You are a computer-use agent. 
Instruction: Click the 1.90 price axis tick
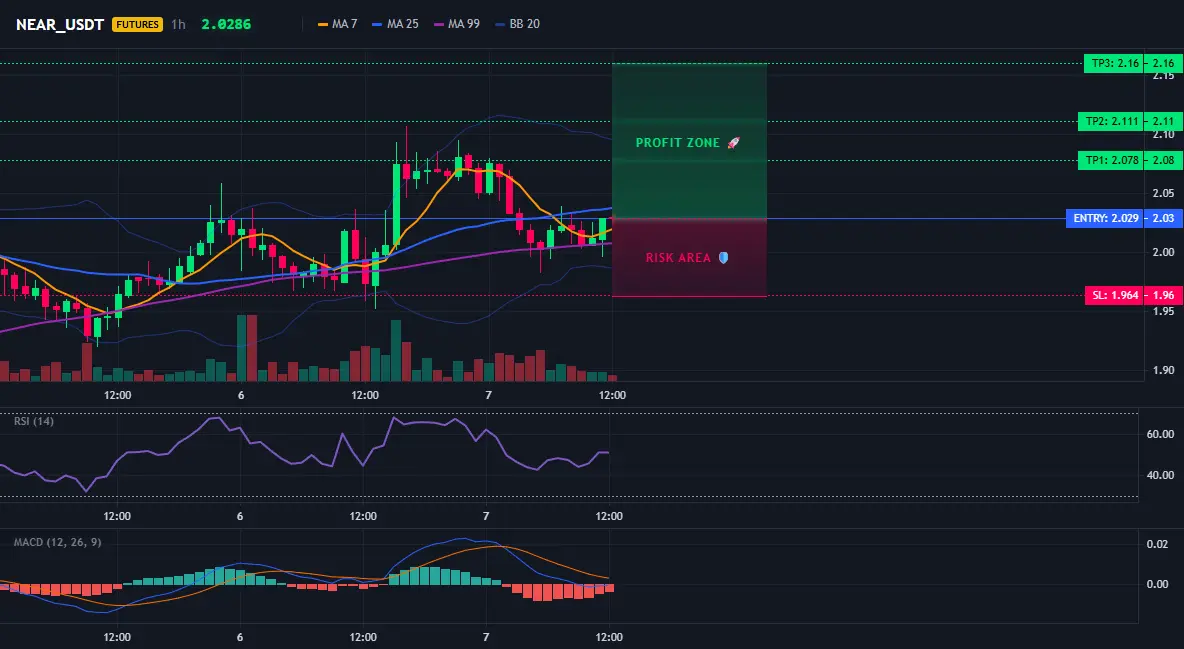point(1164,369)
